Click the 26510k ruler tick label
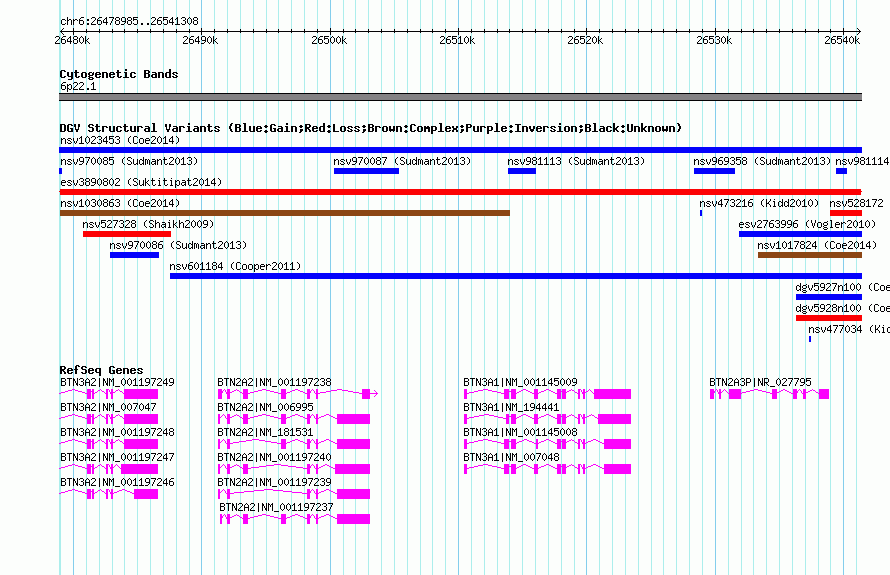Screen dimensions: 890x575 point(457,40)
